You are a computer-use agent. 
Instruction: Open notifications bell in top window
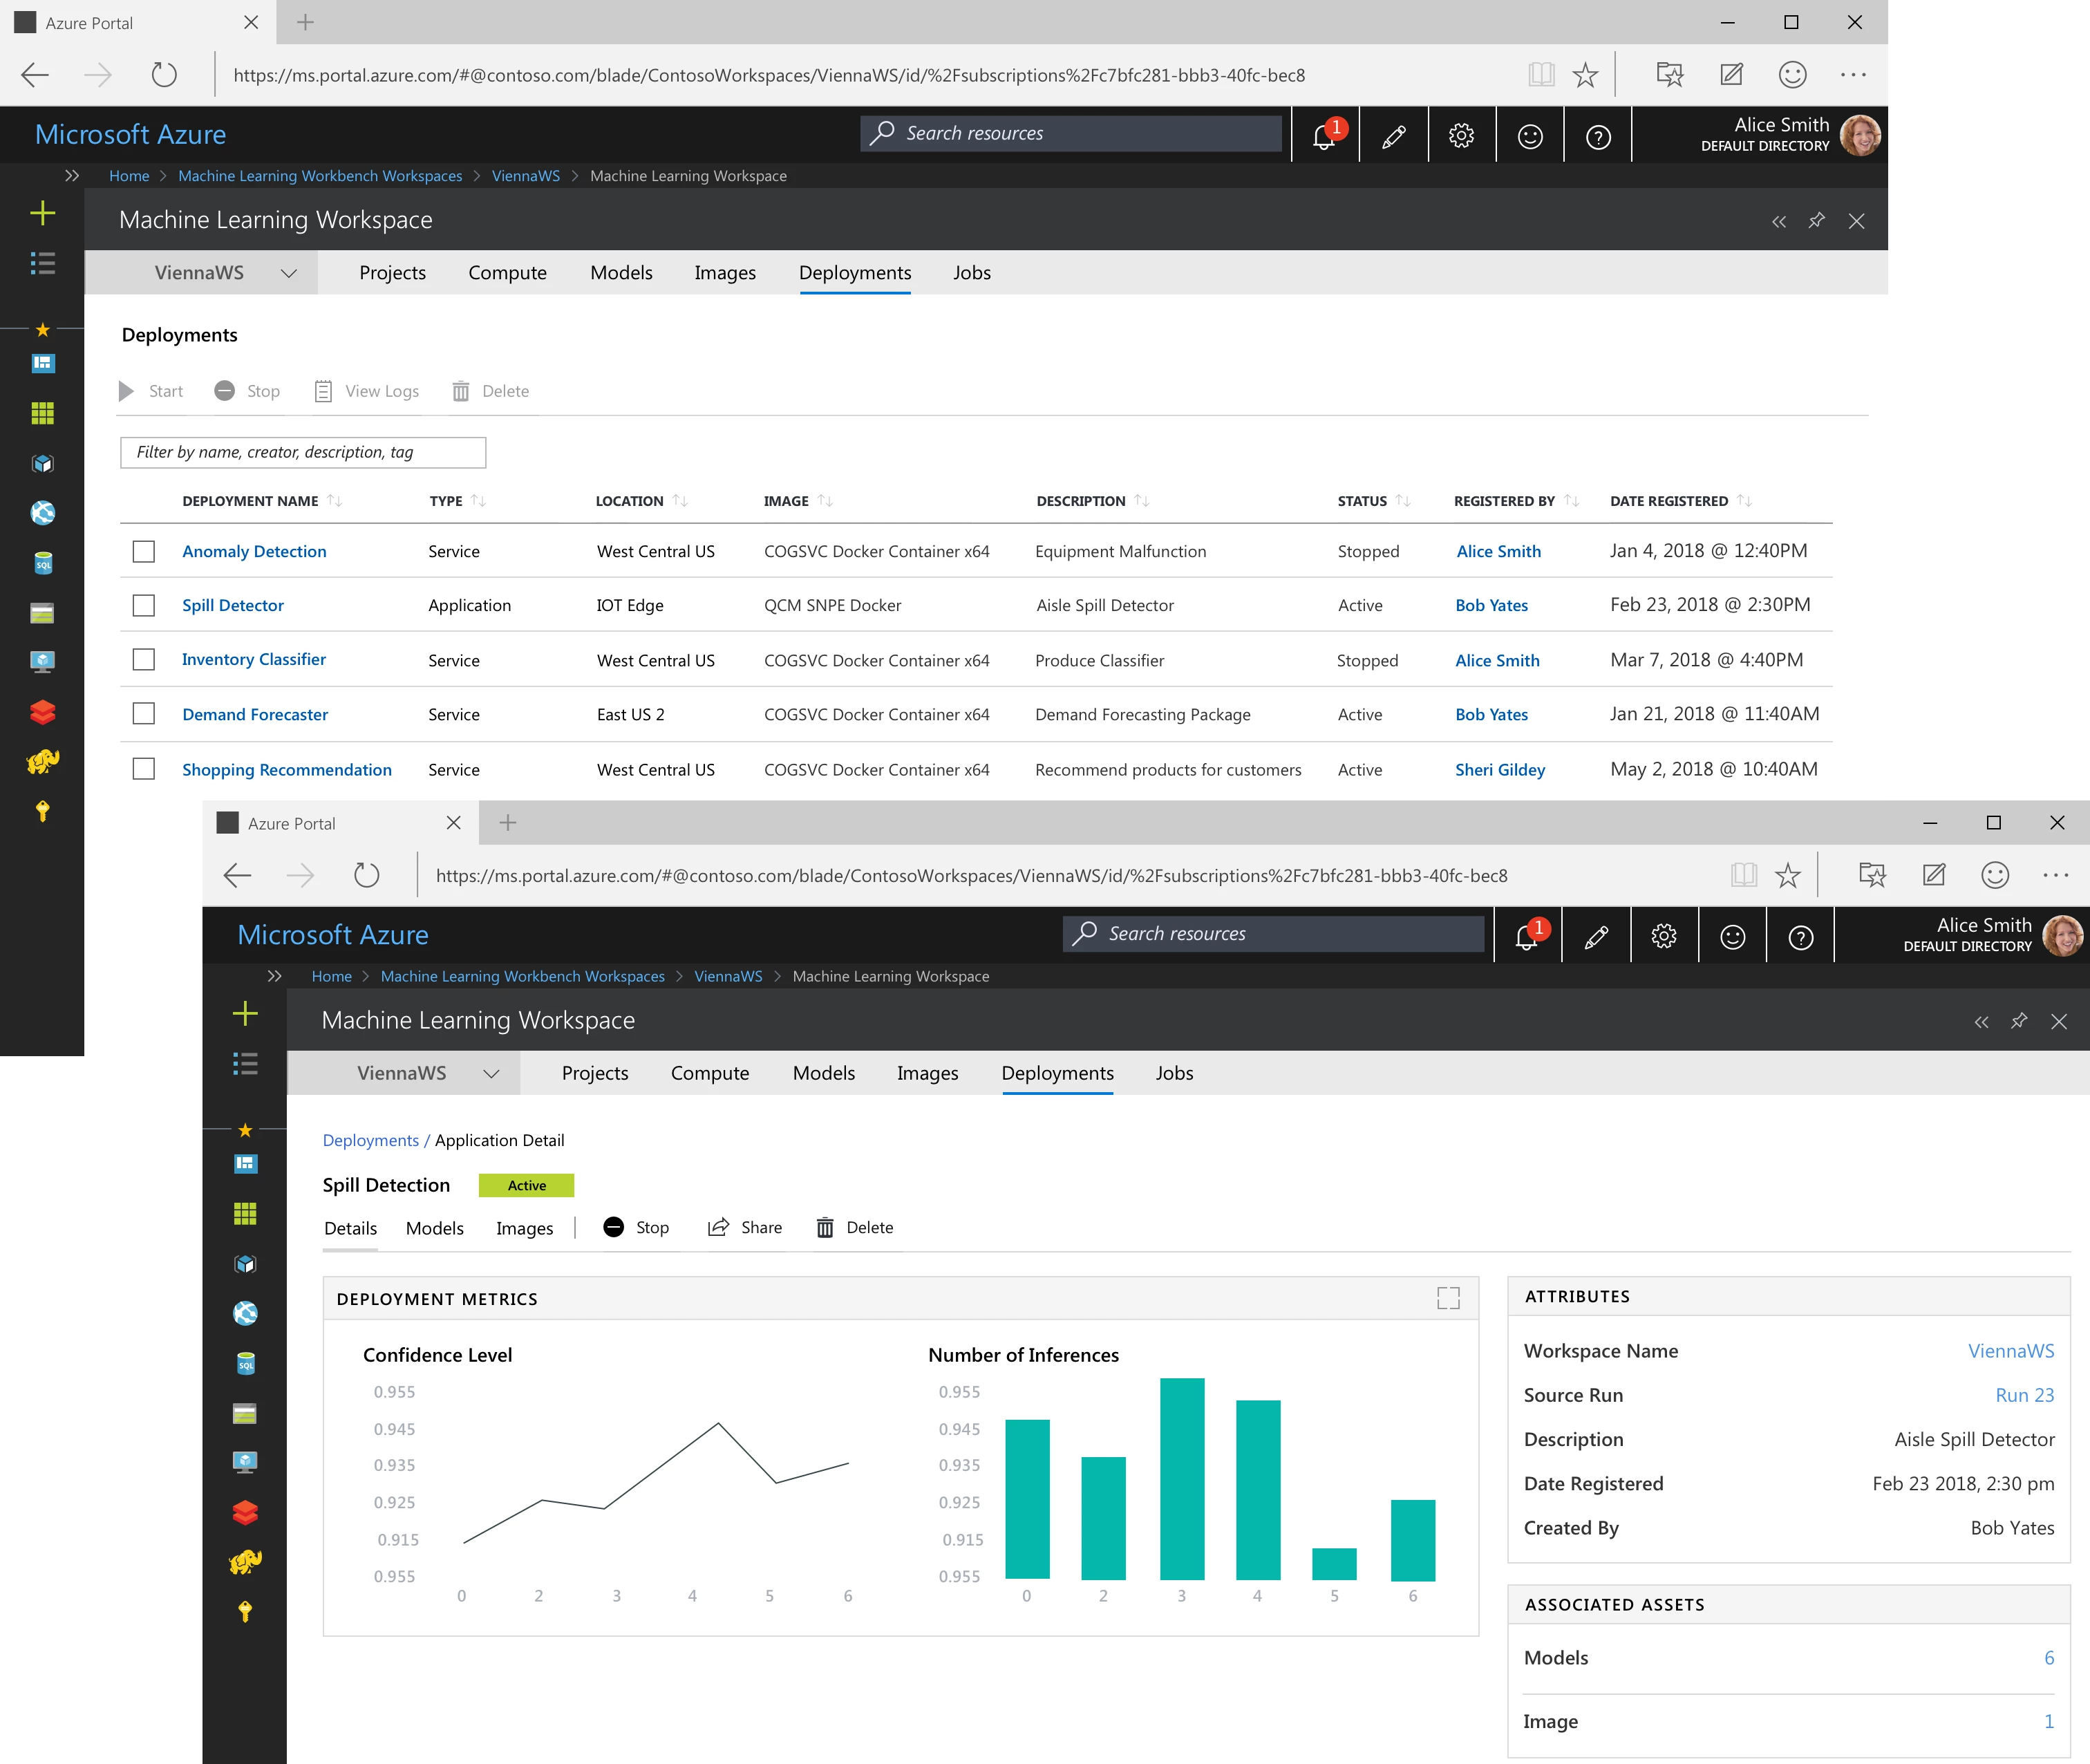pyautogui.click(x=1325, y=135)
